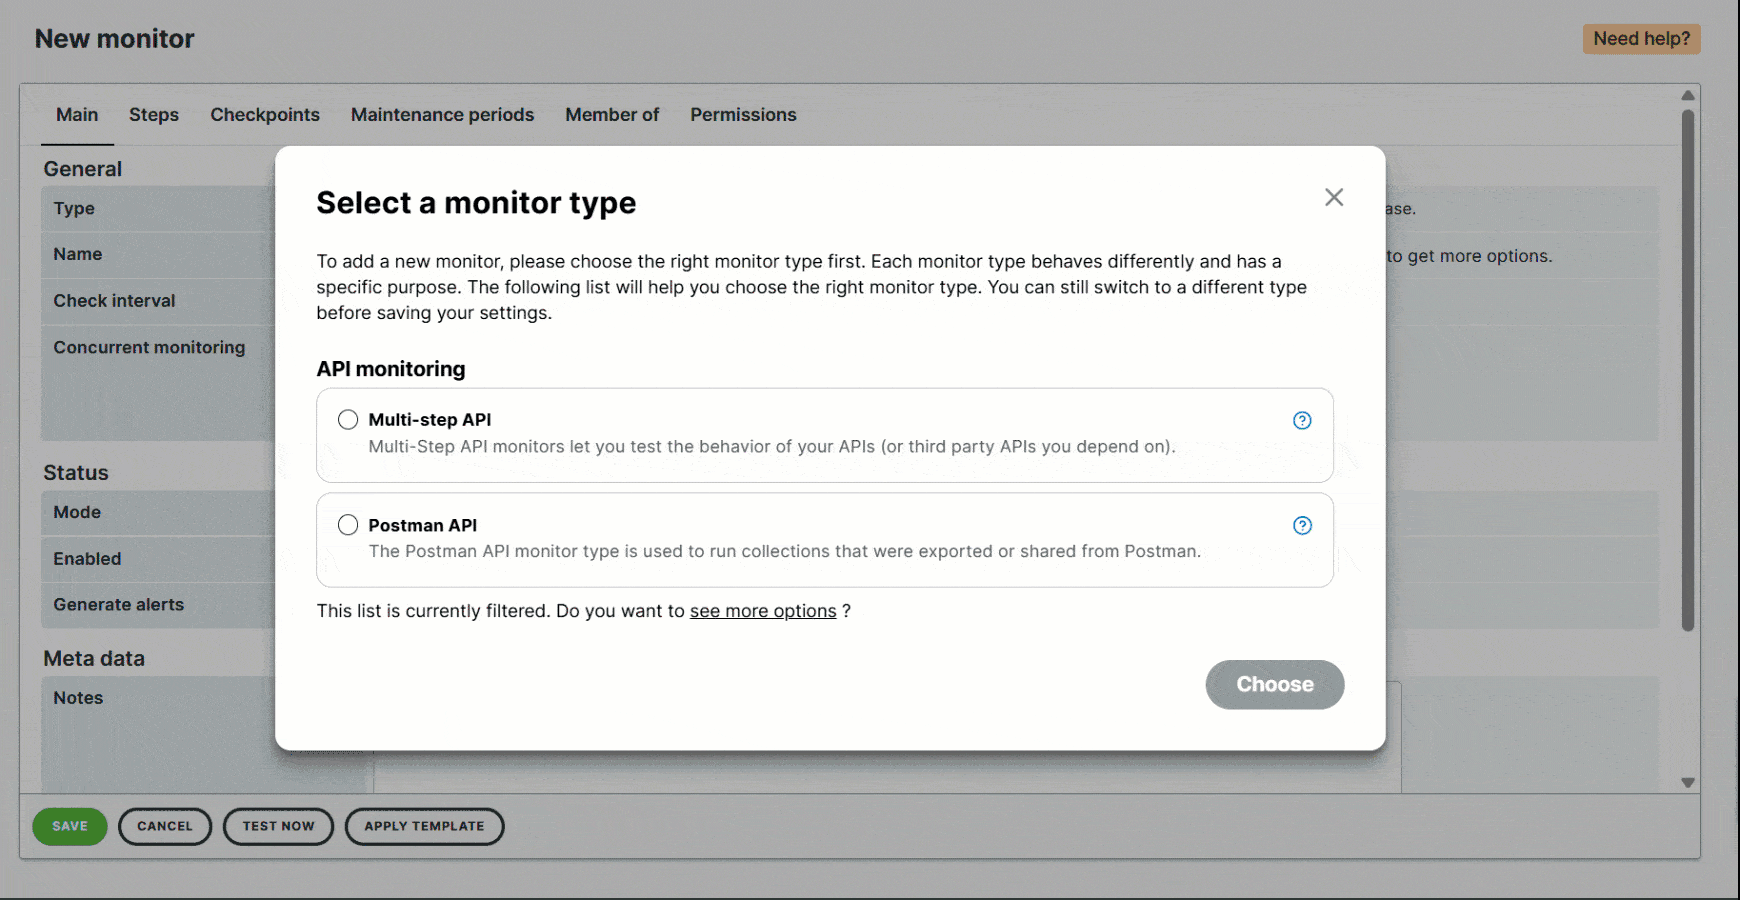1740x900 pixels.
Task: Switch to the Checkpoints tab
Action: point(264,114)
